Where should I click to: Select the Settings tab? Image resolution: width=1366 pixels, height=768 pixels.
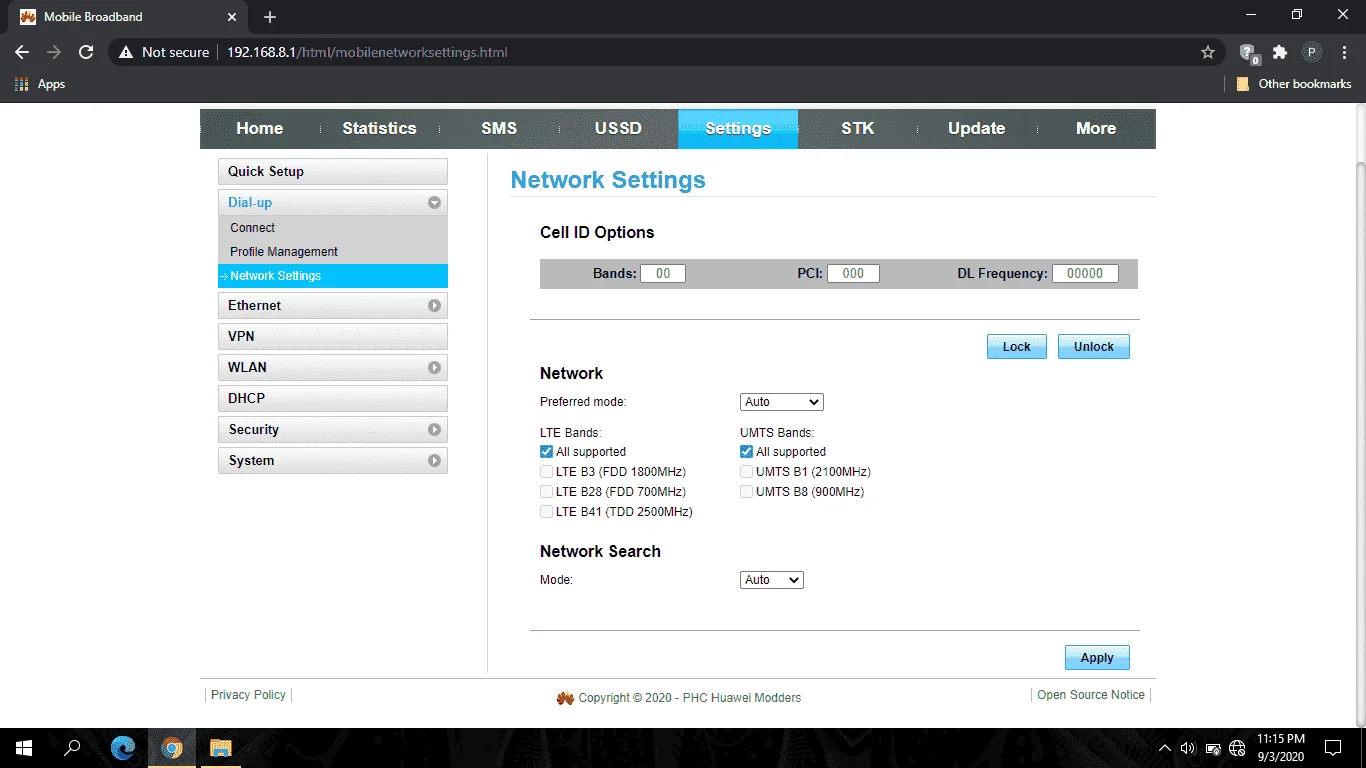coord(738,129)
